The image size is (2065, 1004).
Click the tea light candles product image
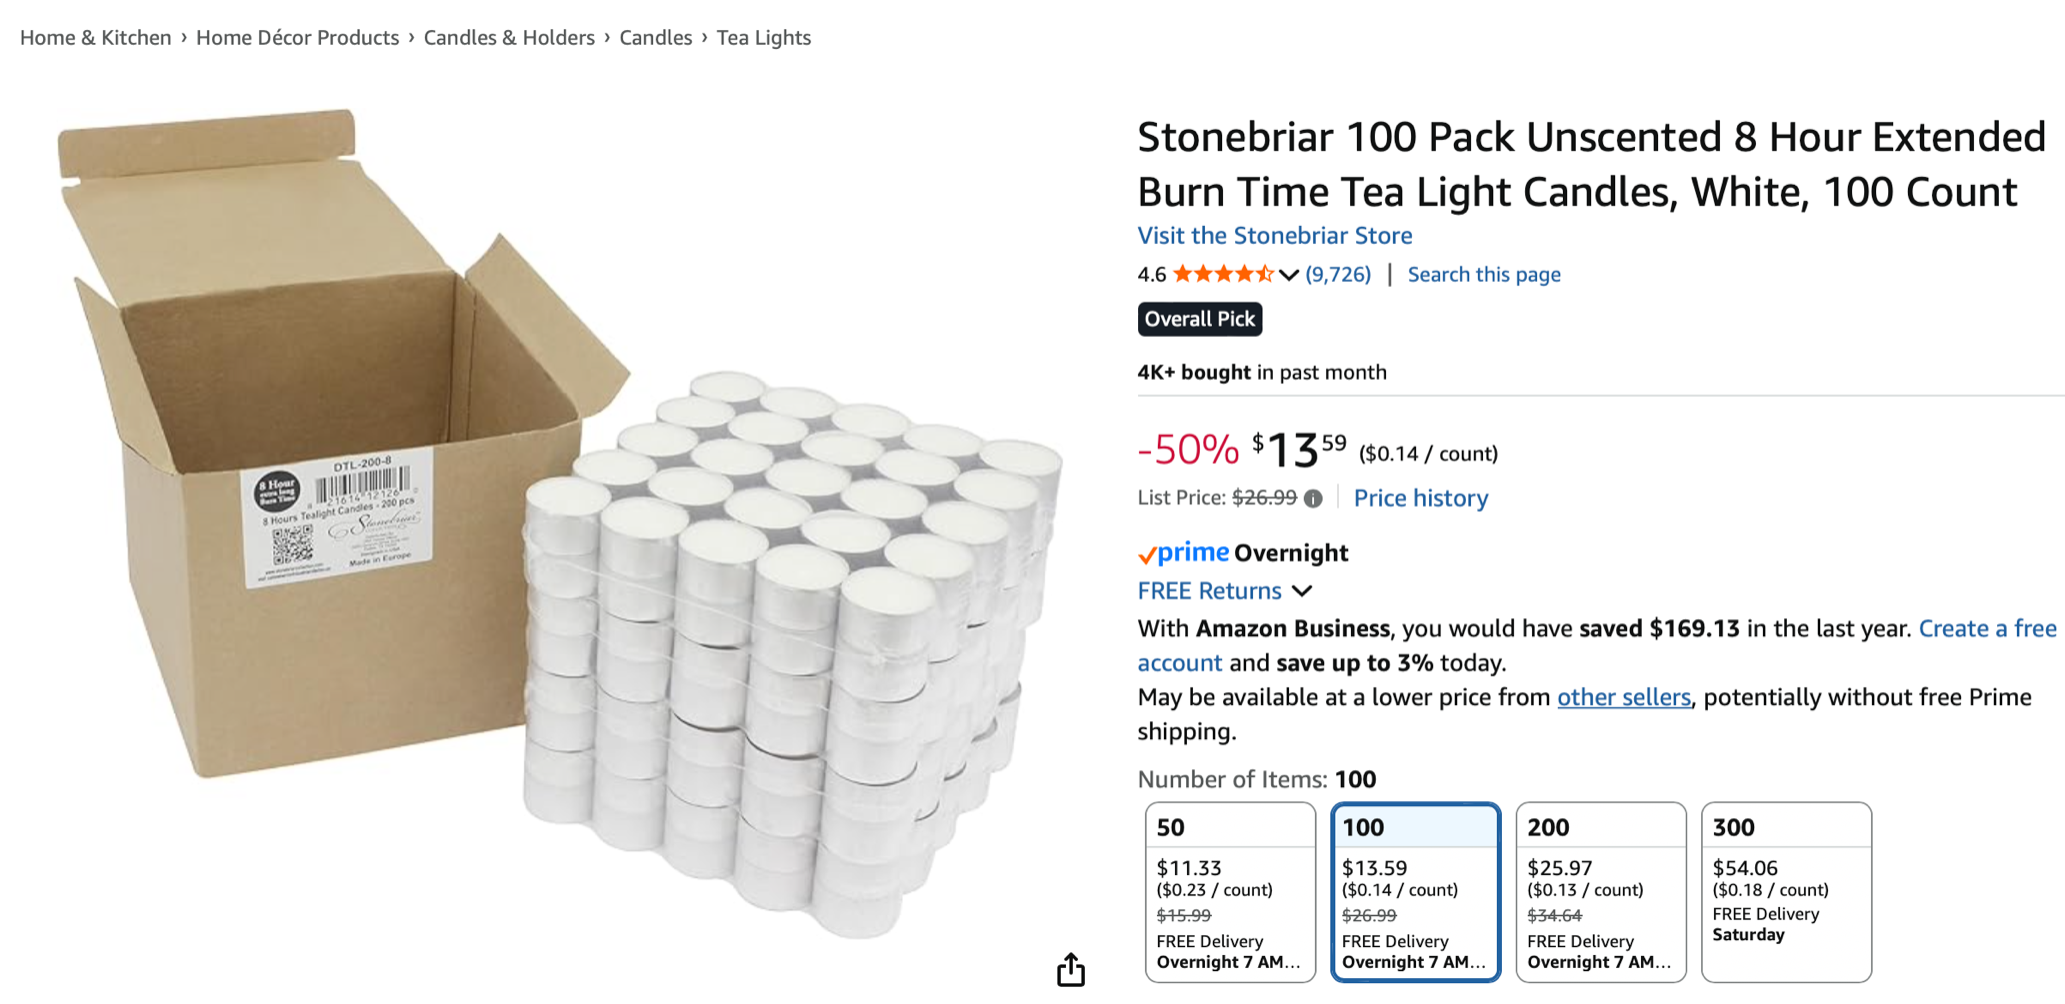[560, 520]
